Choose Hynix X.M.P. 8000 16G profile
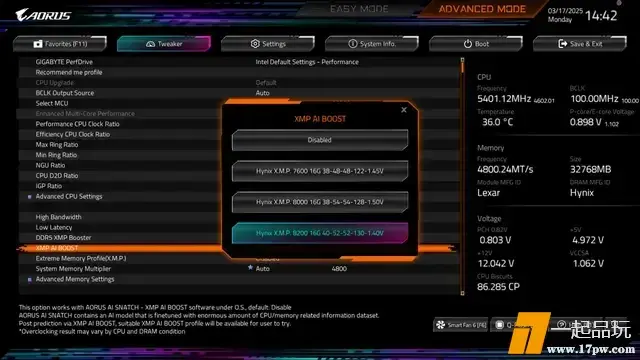 coord(320,202)
